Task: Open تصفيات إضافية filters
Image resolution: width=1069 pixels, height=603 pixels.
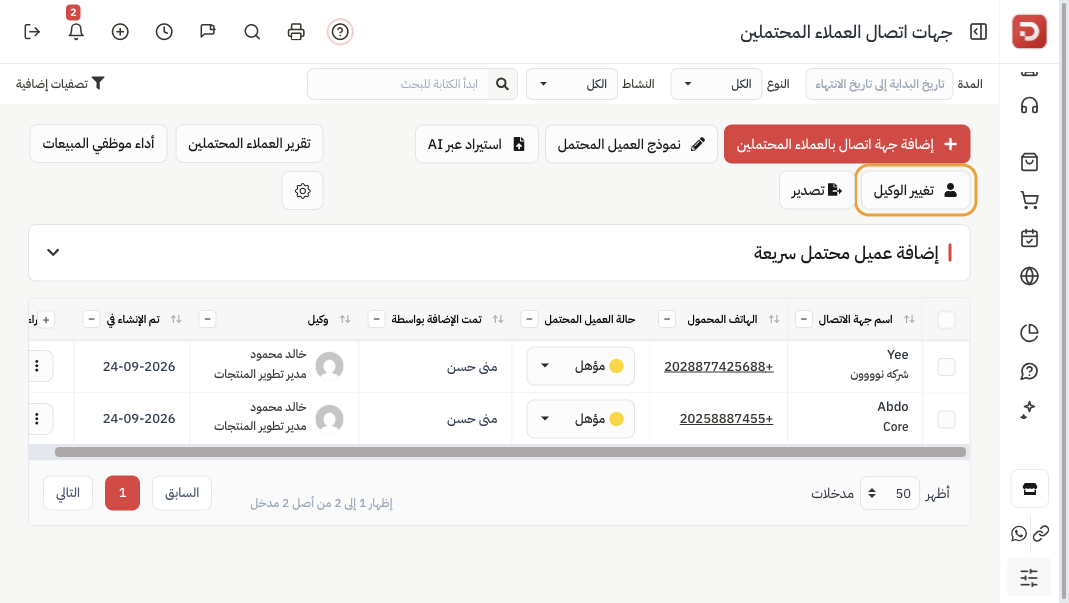Action: point(60,83)
